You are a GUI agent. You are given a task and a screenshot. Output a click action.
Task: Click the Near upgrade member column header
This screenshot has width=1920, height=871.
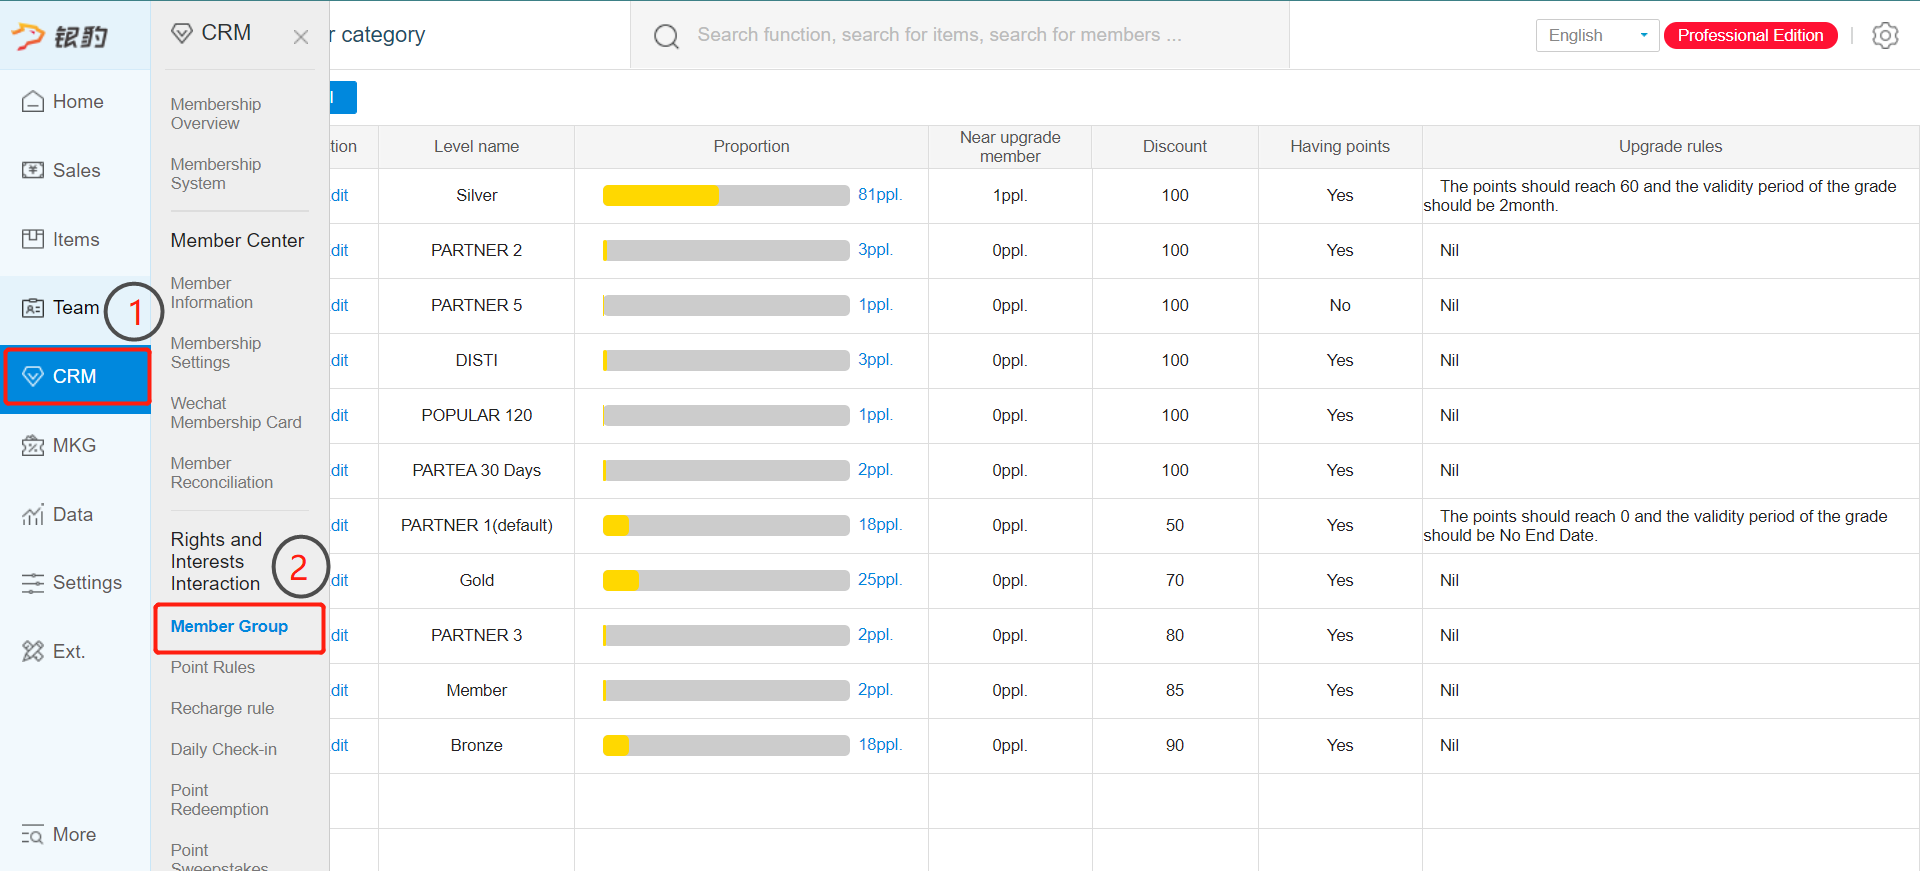click(x=1010, y=147)
